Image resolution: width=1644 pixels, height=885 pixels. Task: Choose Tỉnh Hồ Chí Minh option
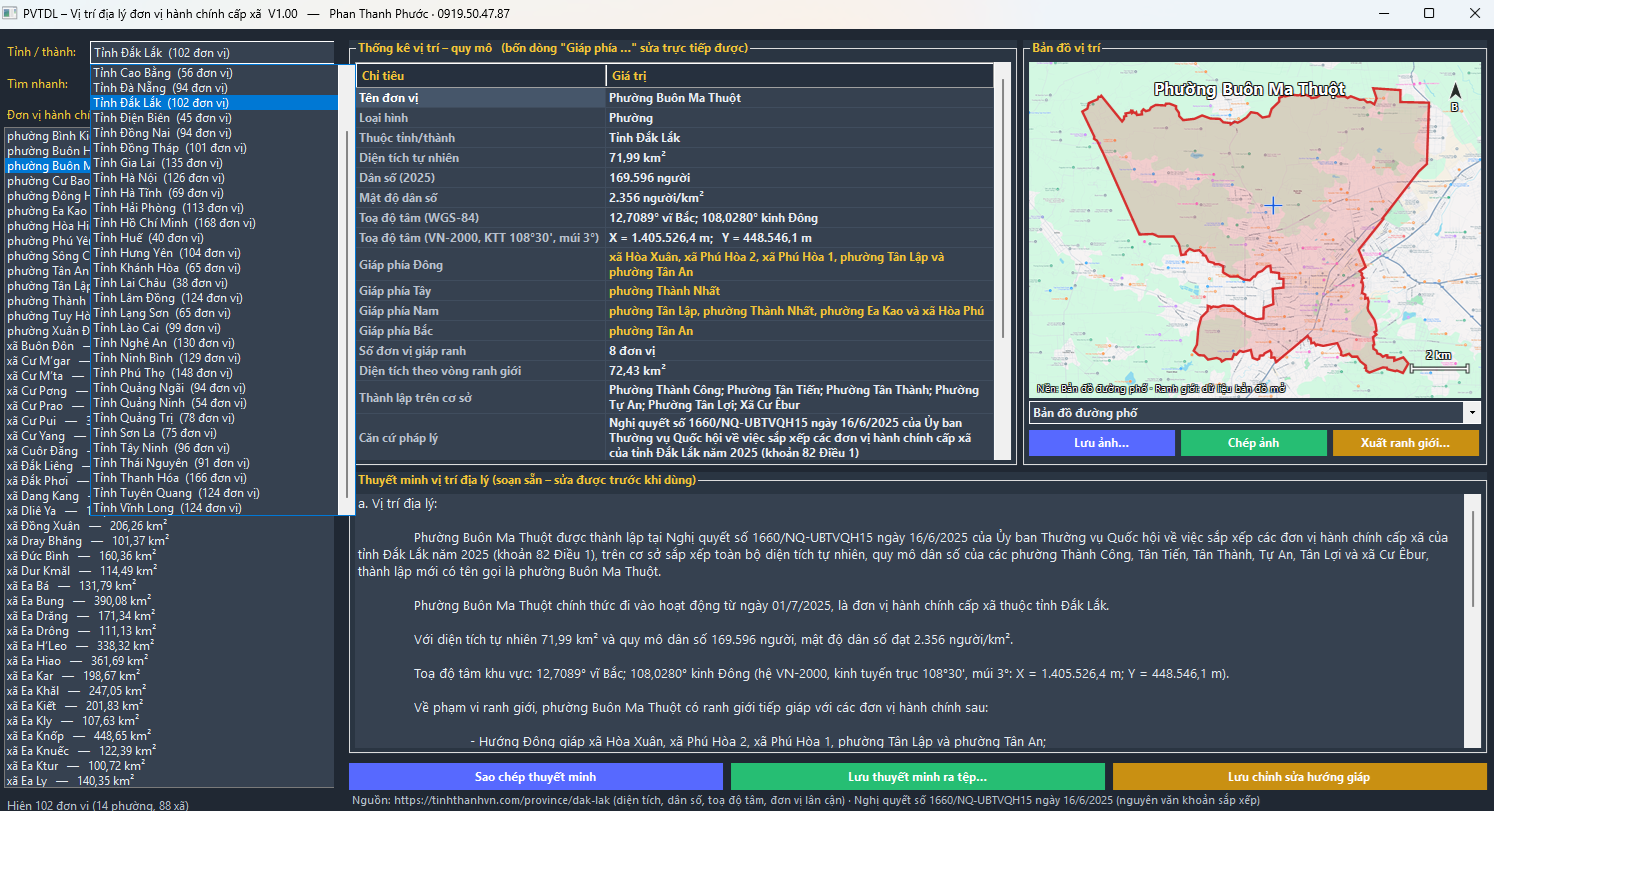click(x=214, y=223)
